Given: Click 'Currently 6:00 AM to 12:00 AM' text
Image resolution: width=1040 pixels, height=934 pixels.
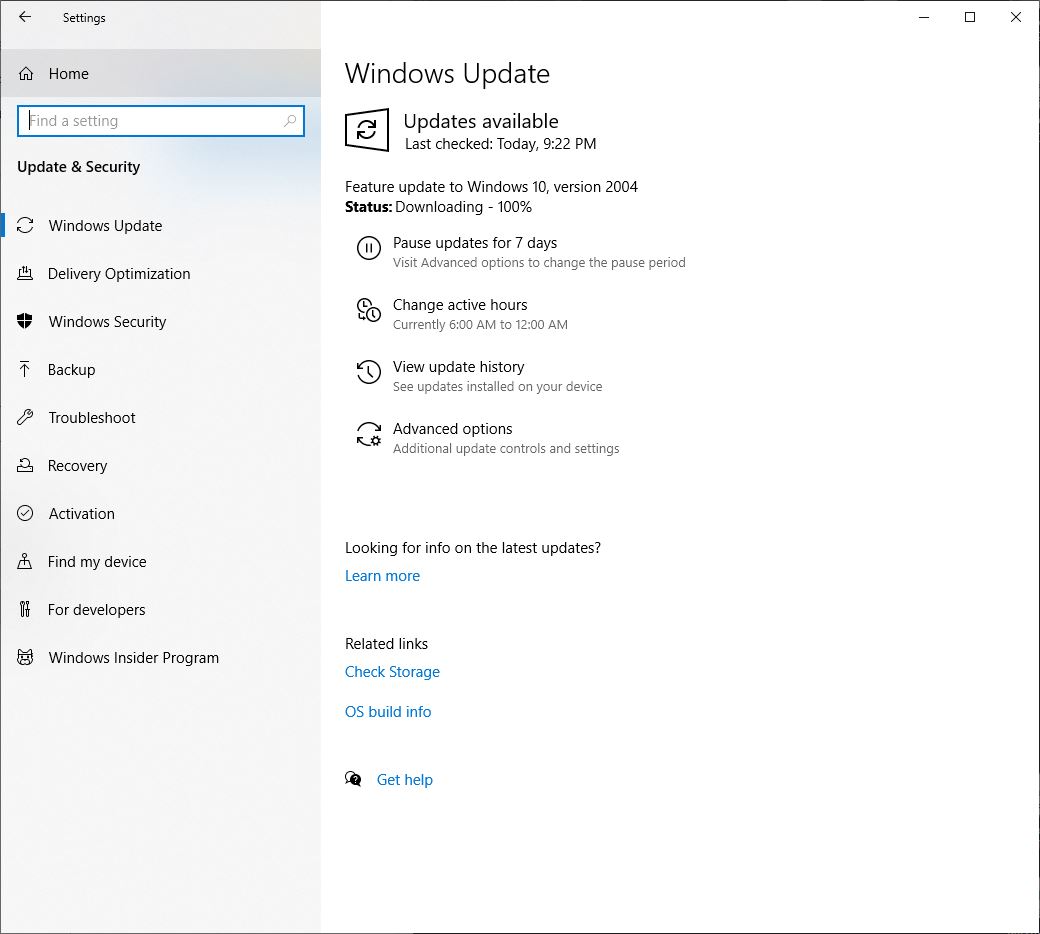Looking at the screenshot, I should click(x=480, y=324).
